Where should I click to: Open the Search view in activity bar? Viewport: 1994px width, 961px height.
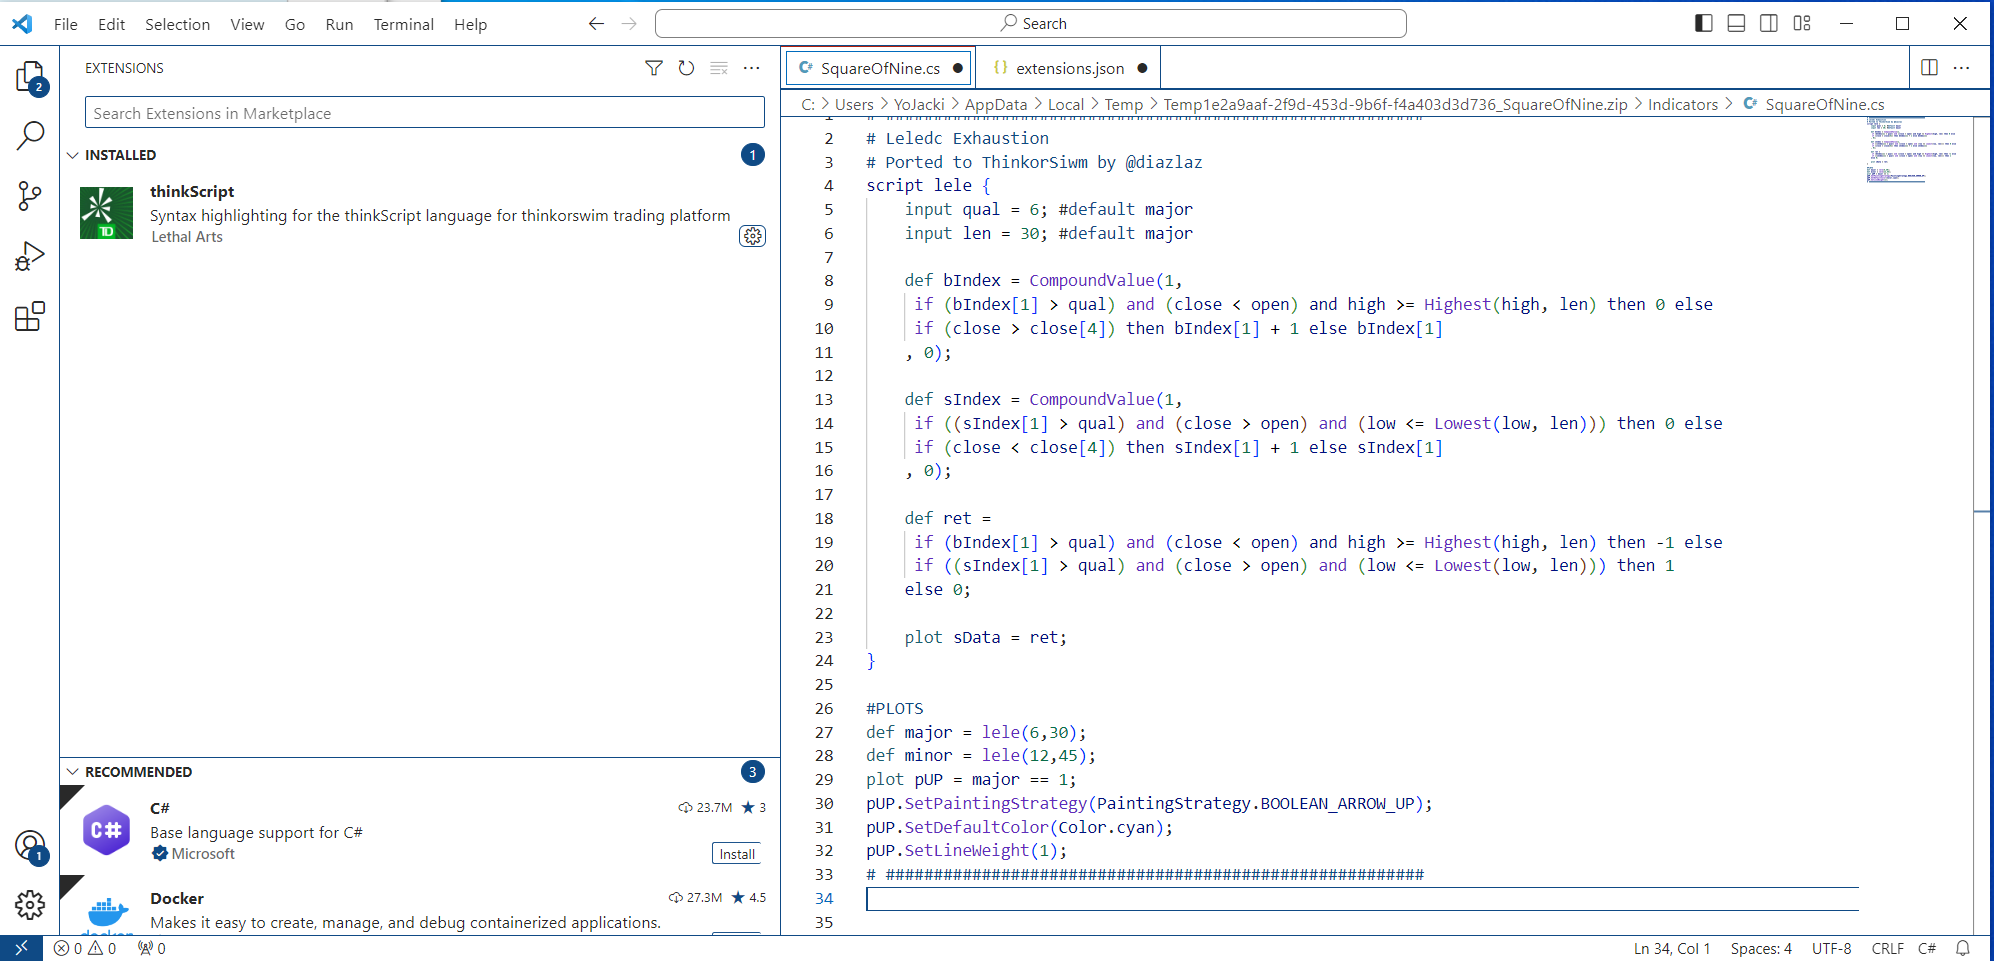click(30, 135)
